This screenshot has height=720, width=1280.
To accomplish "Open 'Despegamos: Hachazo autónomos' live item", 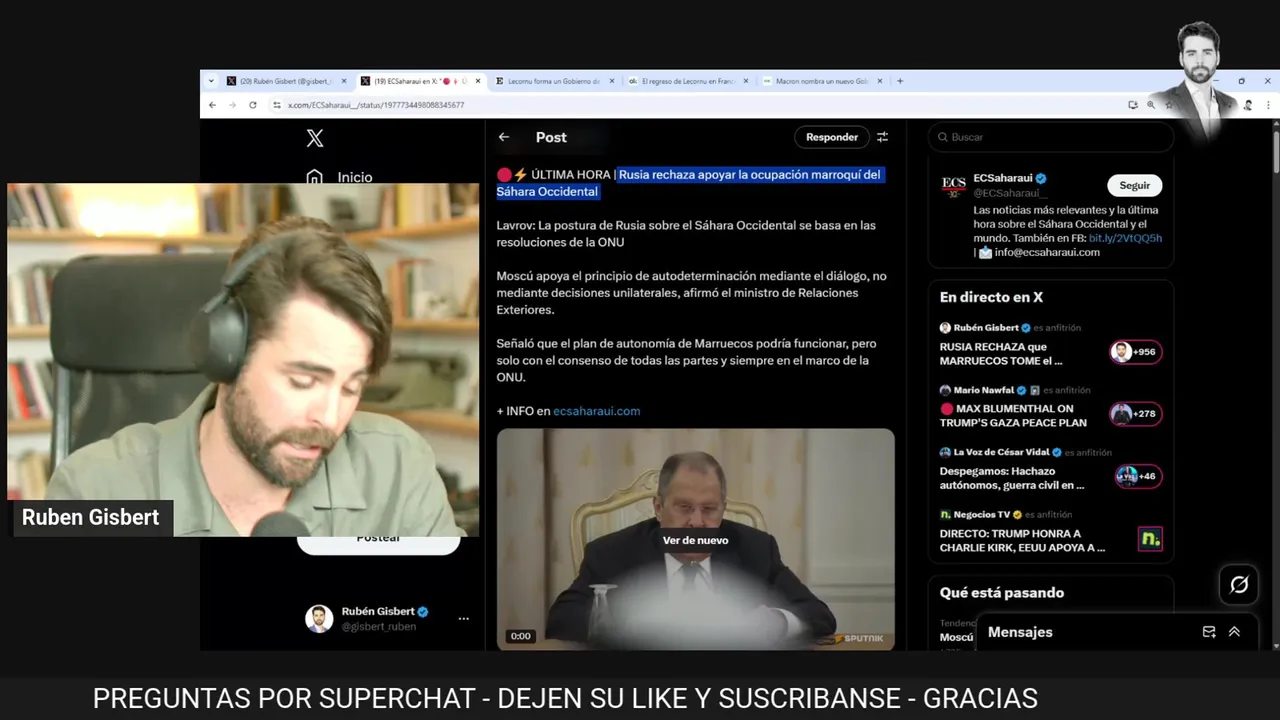I will 1012,478.
